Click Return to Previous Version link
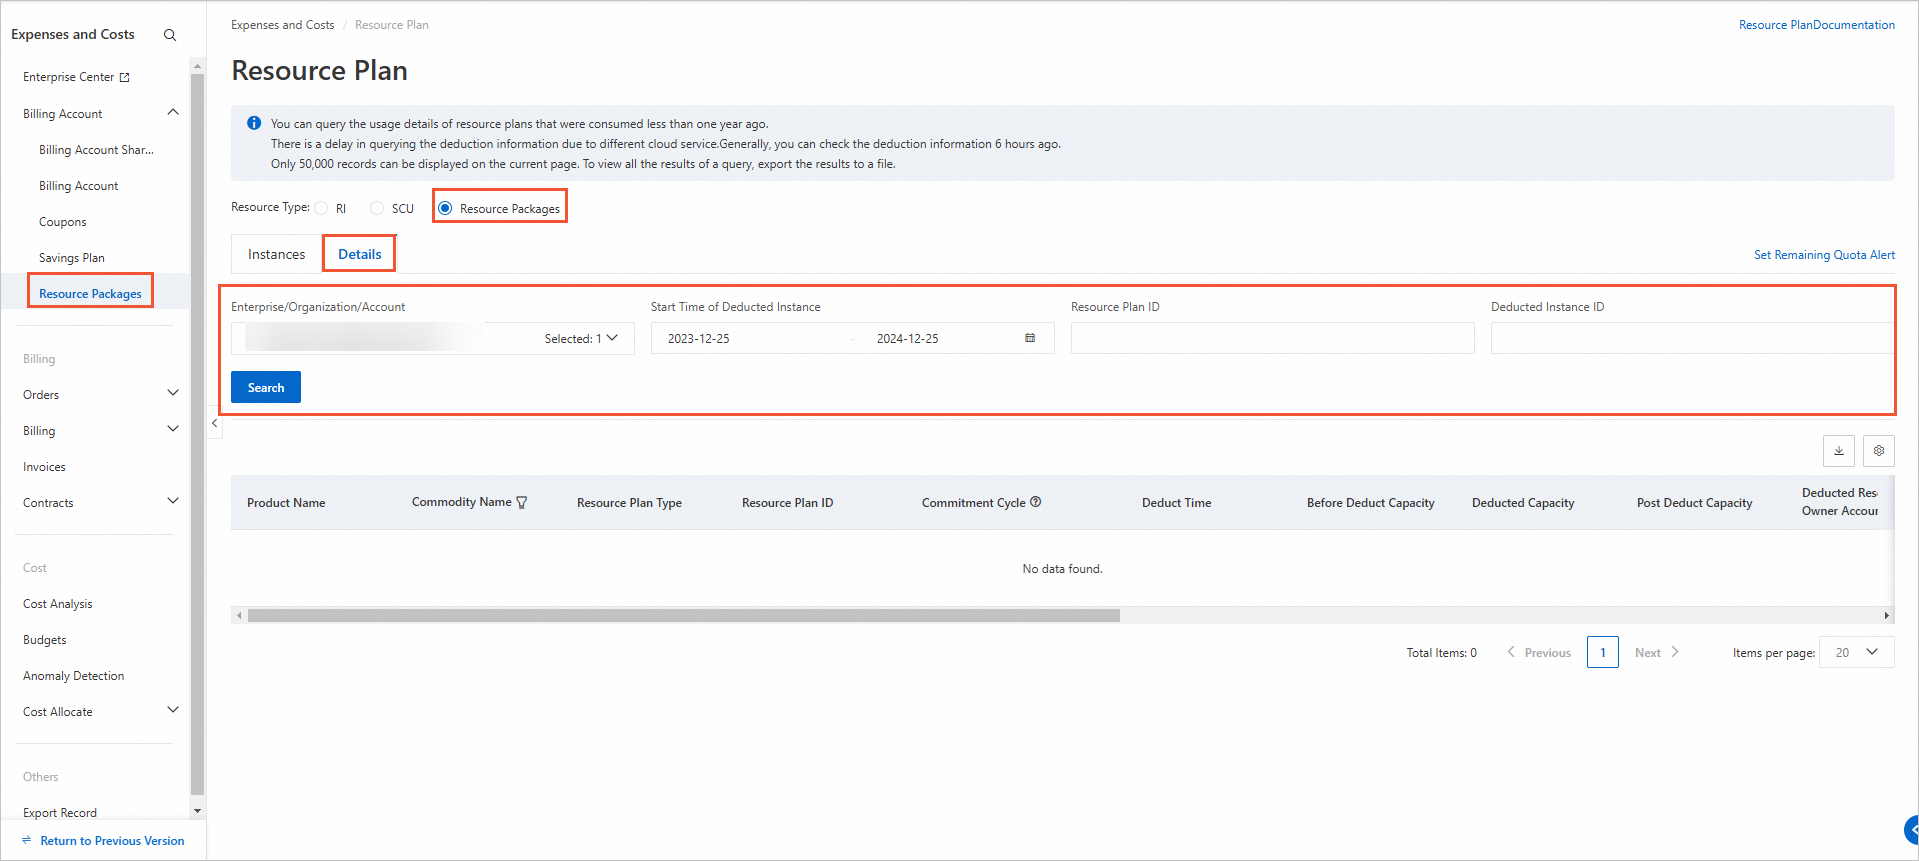Image resolution: width=1919 pixels, height=861 pixels. point(112,841)
